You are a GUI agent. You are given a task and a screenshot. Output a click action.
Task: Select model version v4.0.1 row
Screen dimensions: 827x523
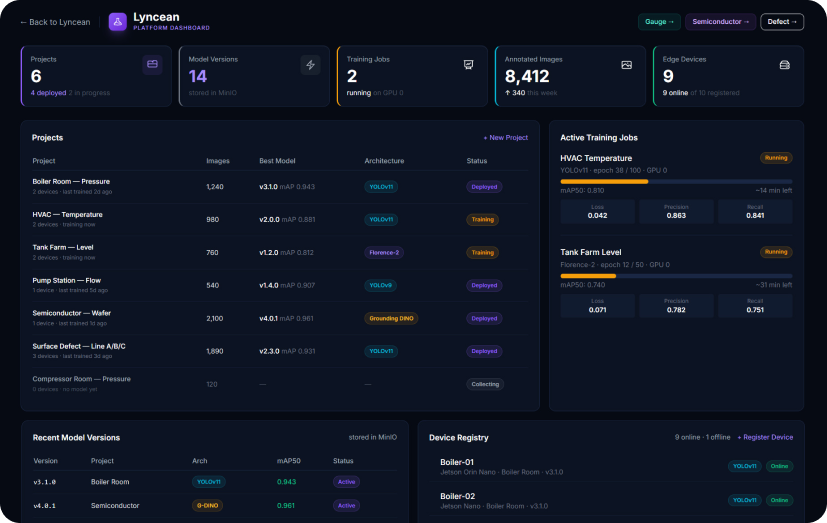[x=215, y=506]
